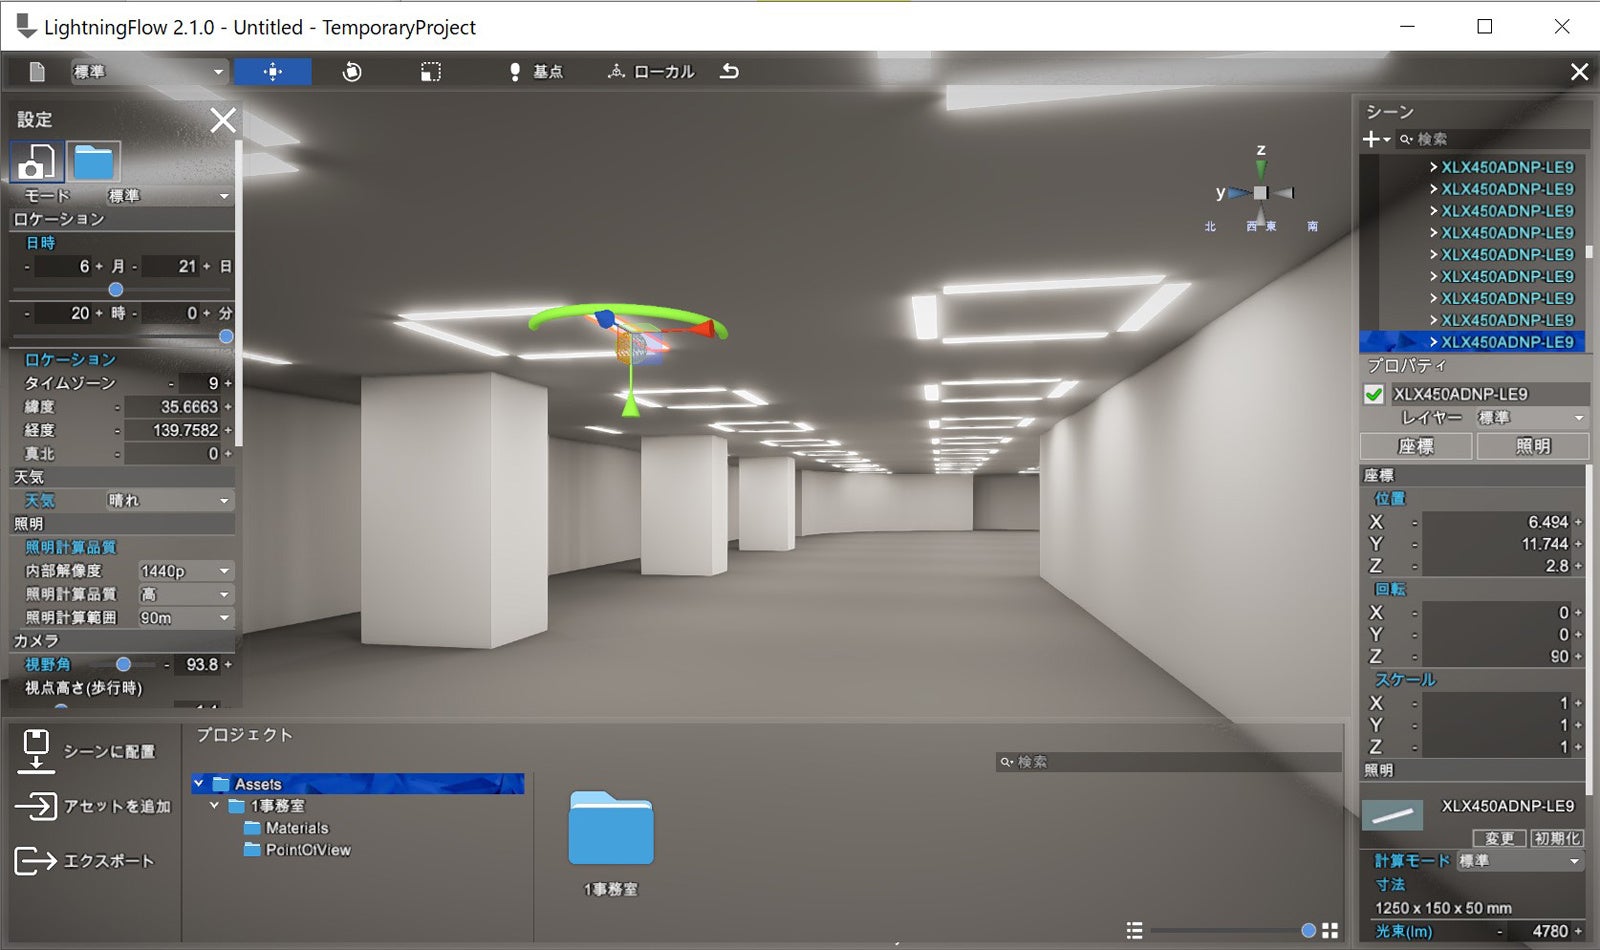Image resolution: width=1600 pixels, height=950 pixels.
Task: Increase the 光束(lm) value with its plus button
Action: (x=1579, y=931)
